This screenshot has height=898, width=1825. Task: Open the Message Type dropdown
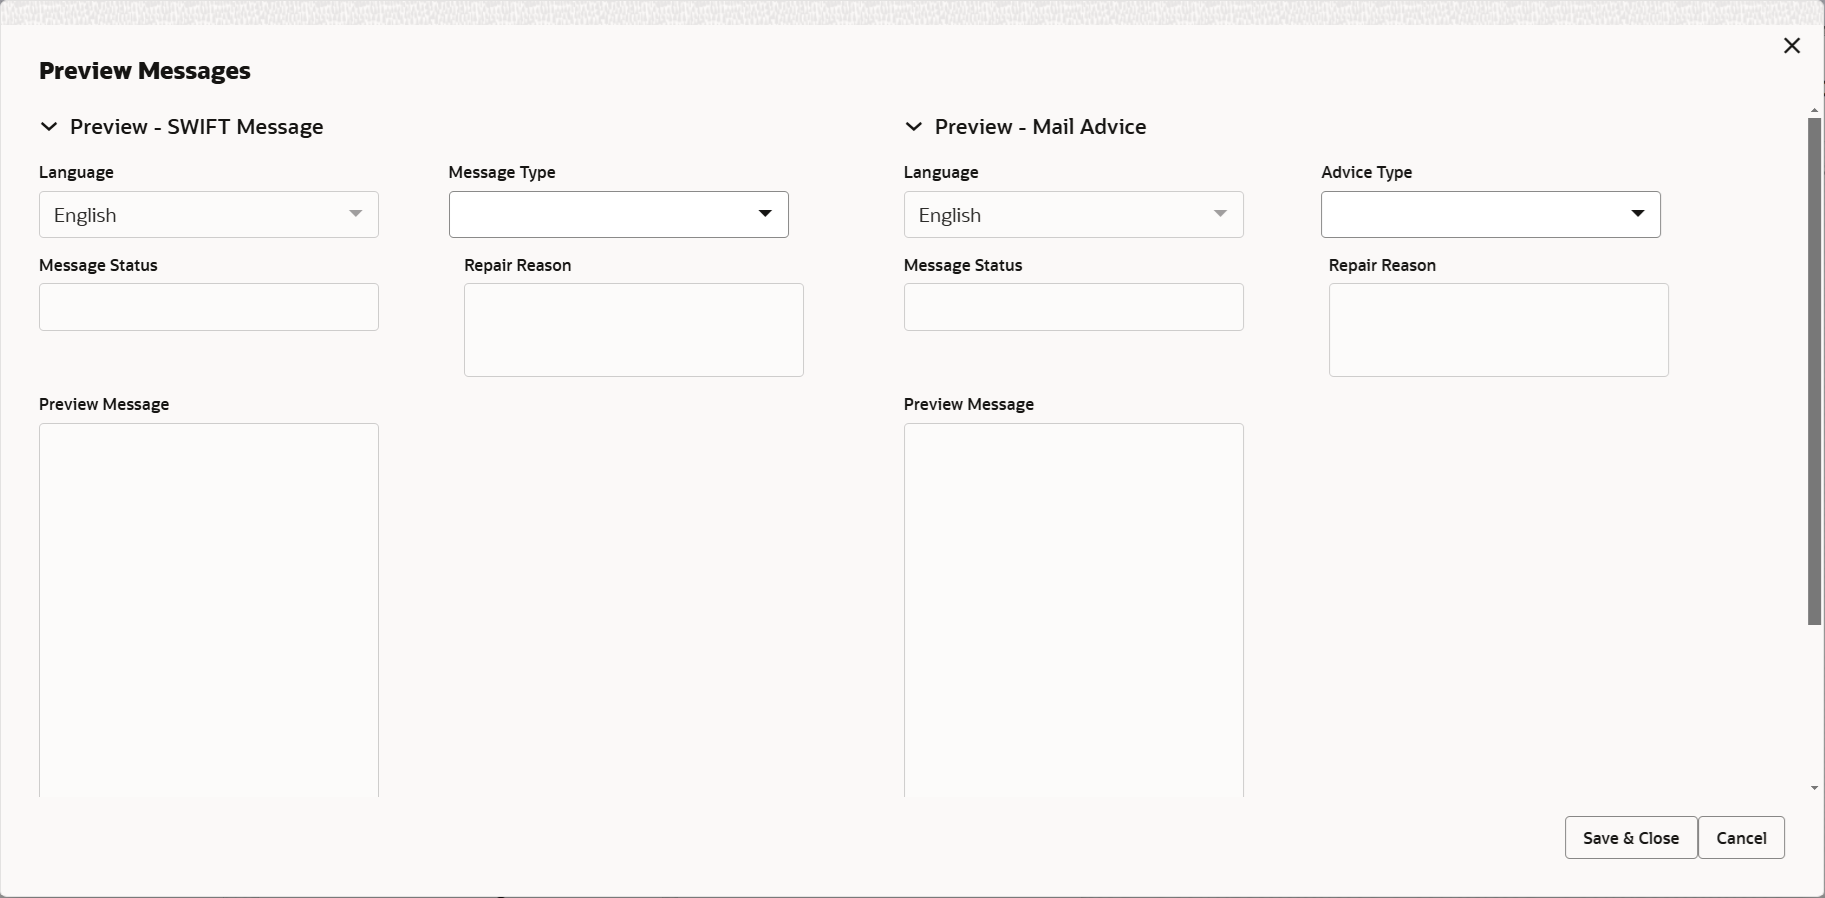[619, 215]
